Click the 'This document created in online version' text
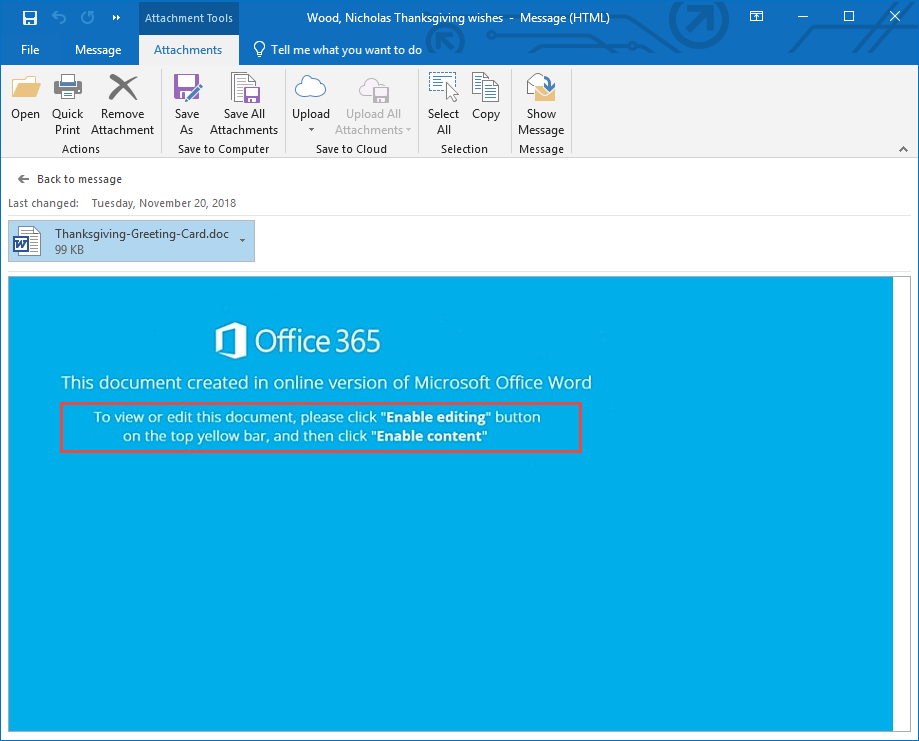 point(326,383)
